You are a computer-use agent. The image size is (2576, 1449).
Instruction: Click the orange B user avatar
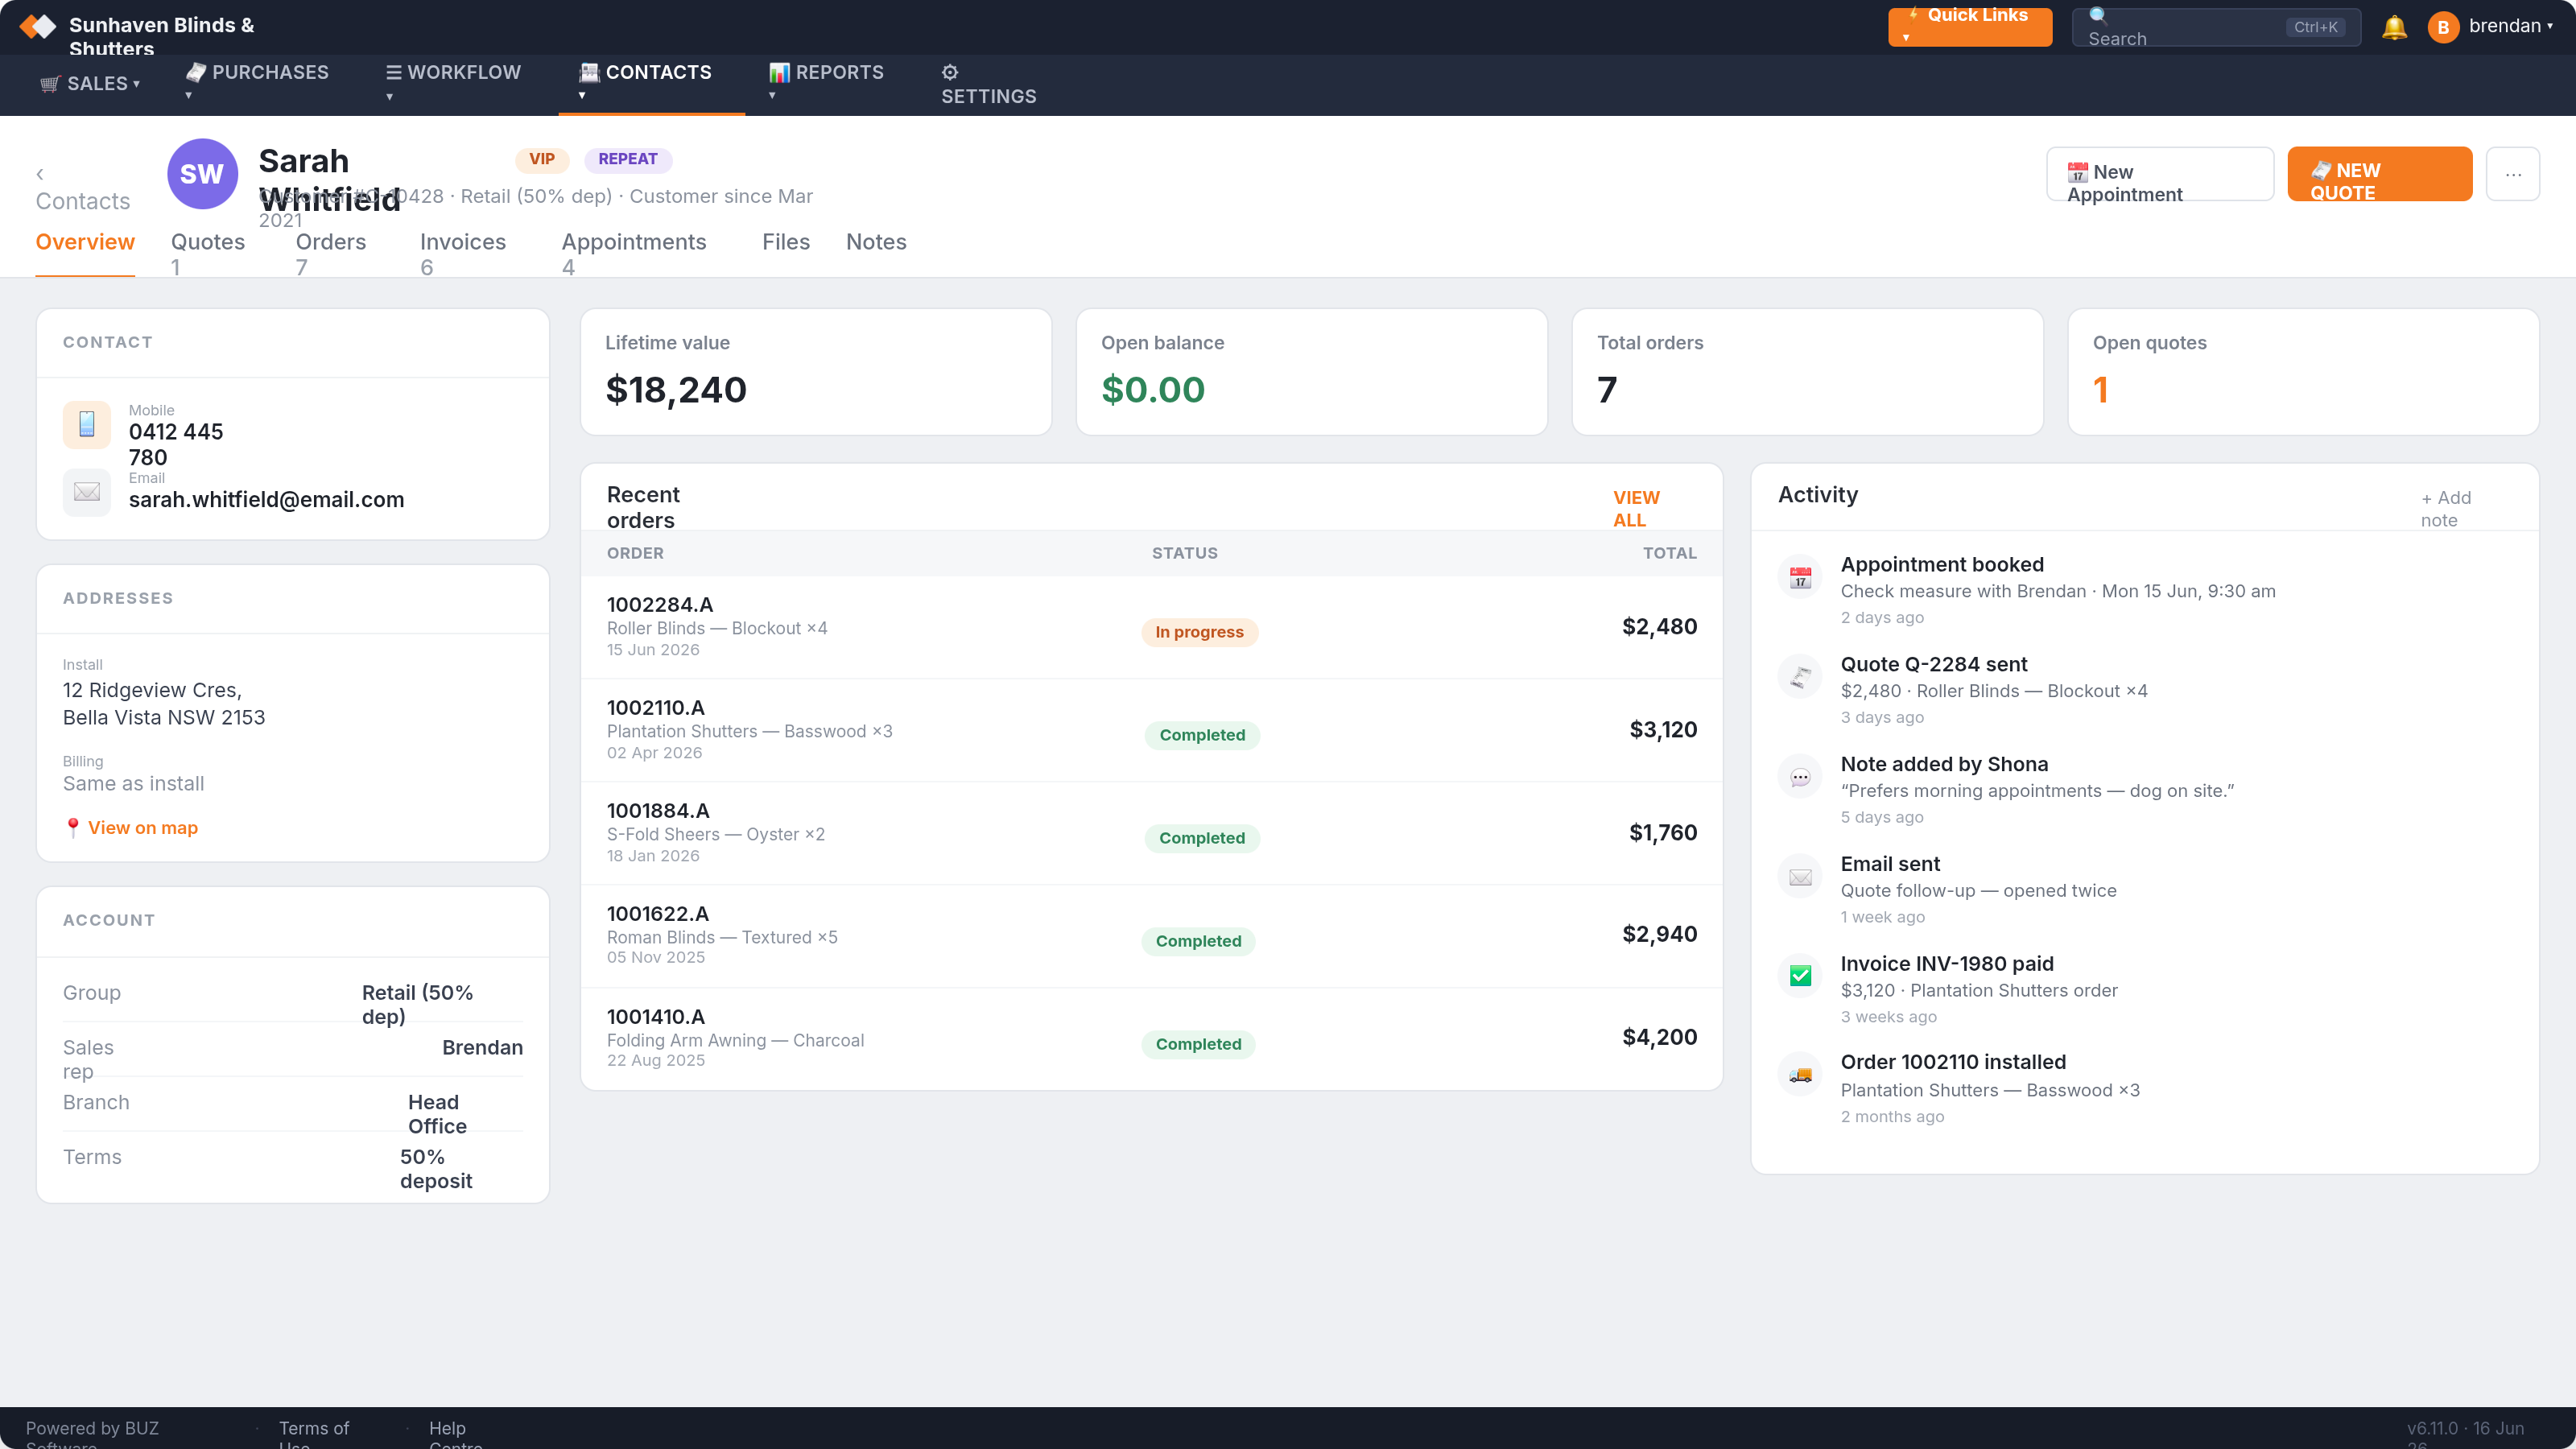[x=2443, y=27]
